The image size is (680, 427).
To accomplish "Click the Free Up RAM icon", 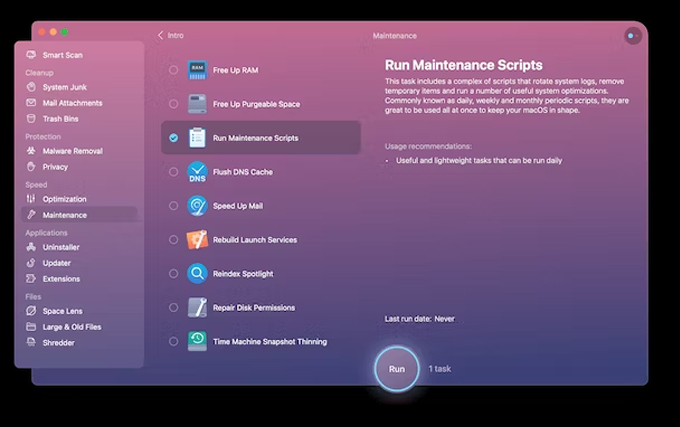I will [197, 70].
